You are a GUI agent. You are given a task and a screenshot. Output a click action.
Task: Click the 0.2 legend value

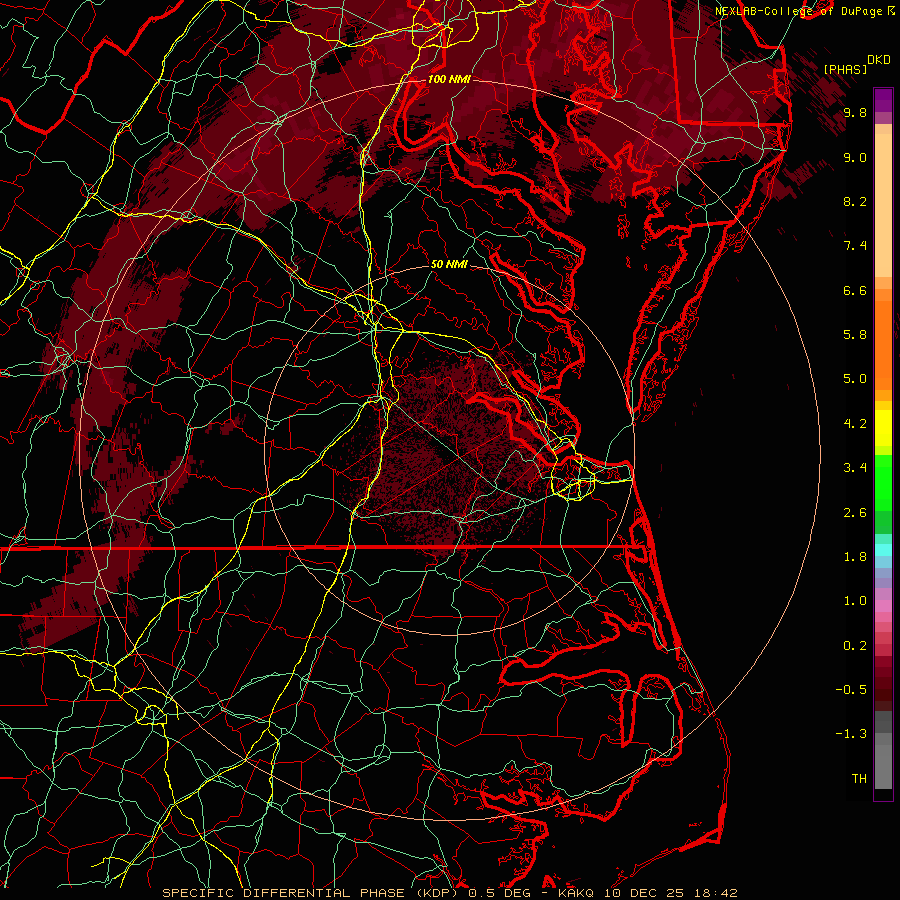click(855, 646)
